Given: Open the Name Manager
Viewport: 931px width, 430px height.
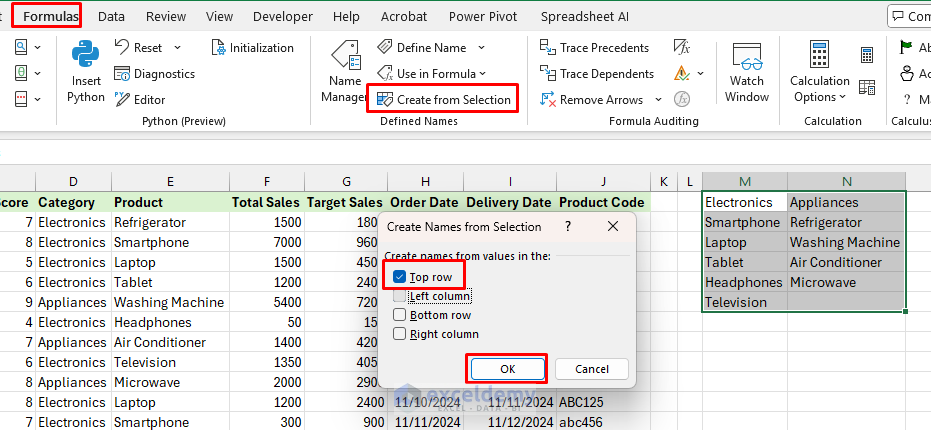Looking at the screenshot, I should pos(345,72).
